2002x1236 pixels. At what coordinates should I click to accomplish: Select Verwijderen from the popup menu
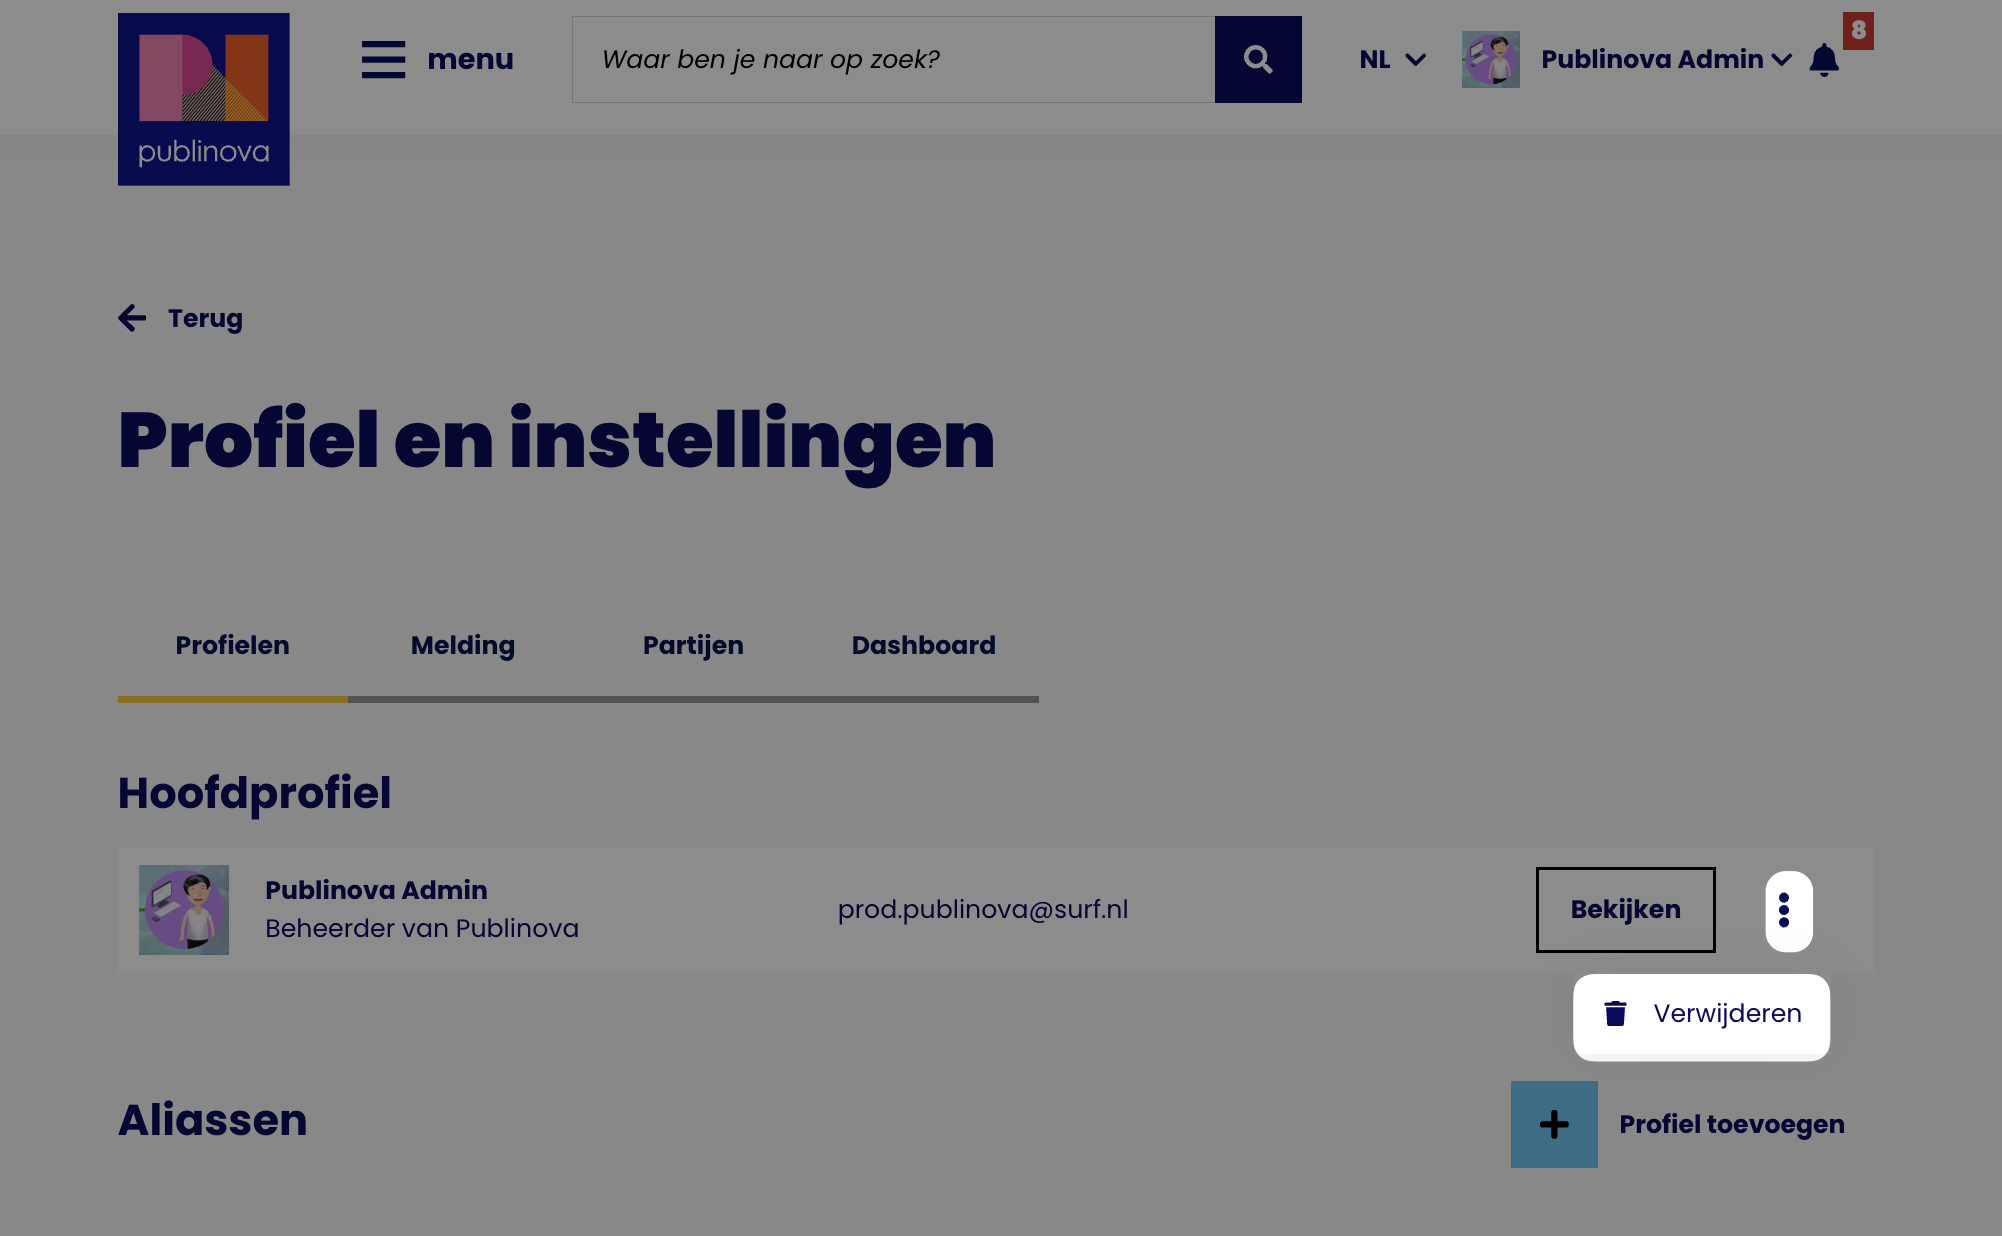click(x=1726, y=1014)
